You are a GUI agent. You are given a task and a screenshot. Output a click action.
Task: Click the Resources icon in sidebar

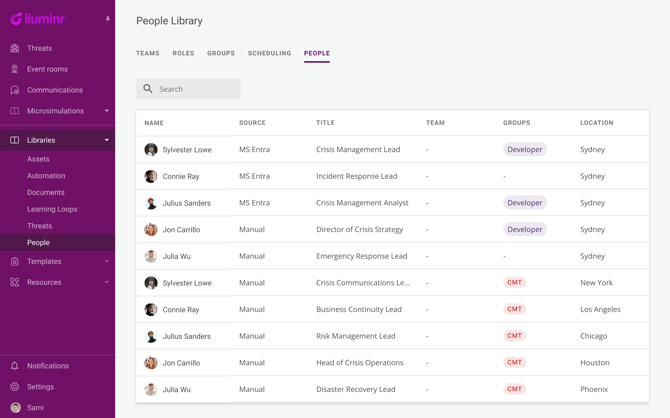tap(15, 282)
